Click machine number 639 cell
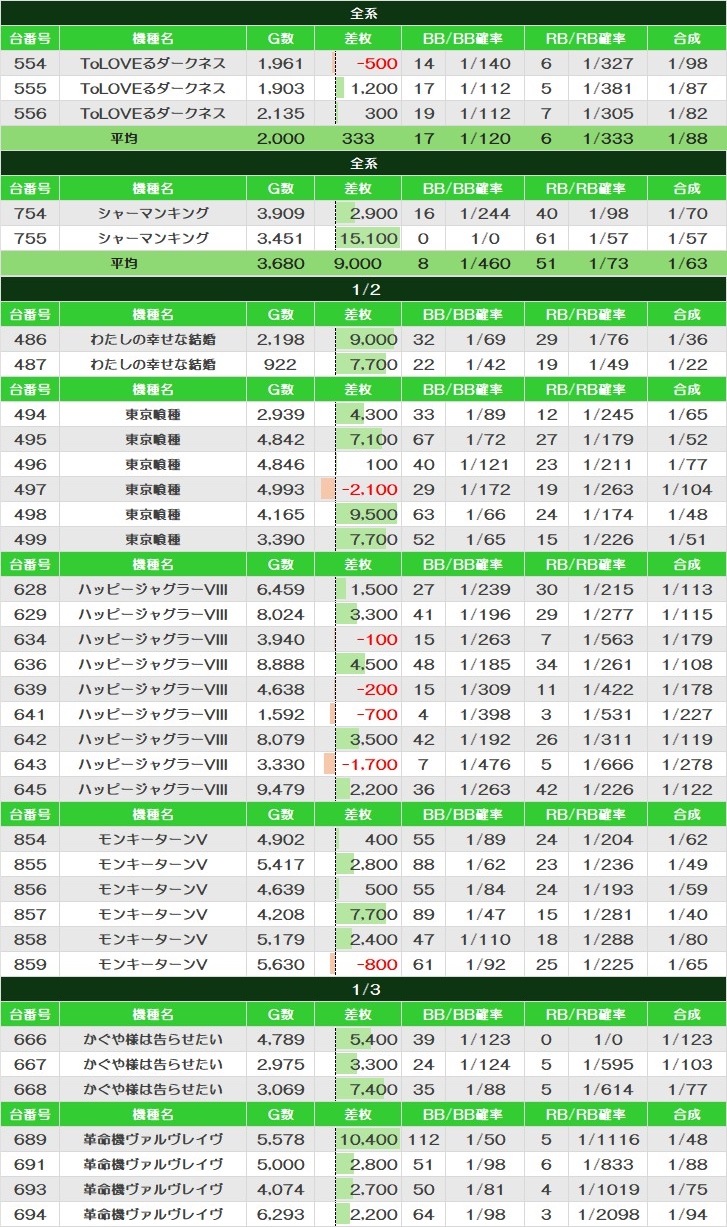The width and height of the screenshot is (727, 1227). (30, 689)
